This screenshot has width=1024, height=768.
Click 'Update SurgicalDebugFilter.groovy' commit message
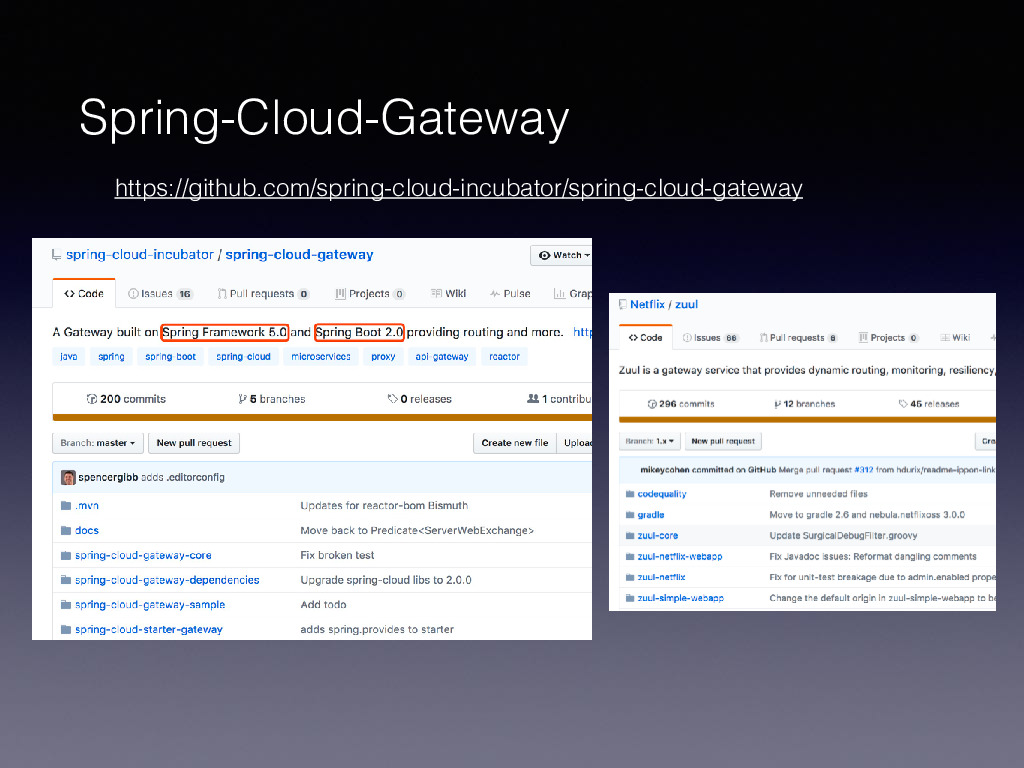pyautogui.click(x=843, y=536)
